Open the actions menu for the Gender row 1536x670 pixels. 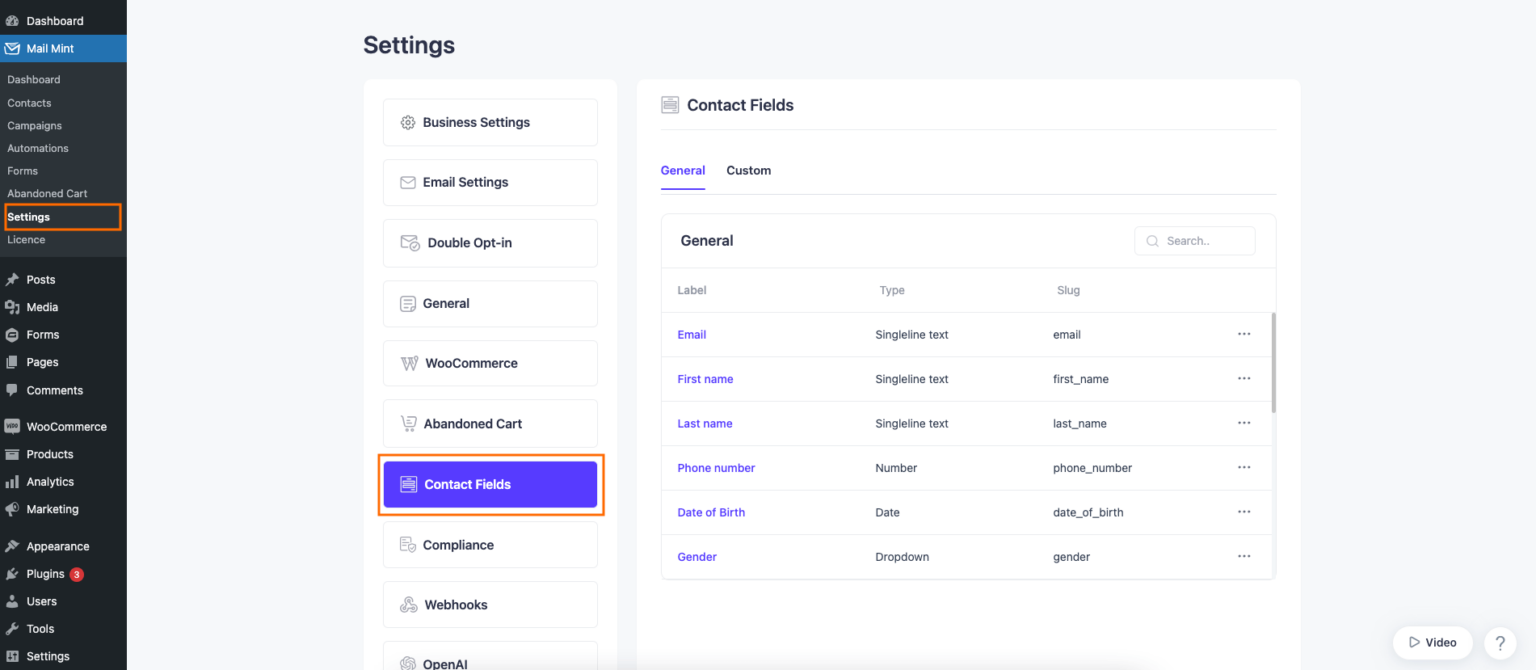1244,556
